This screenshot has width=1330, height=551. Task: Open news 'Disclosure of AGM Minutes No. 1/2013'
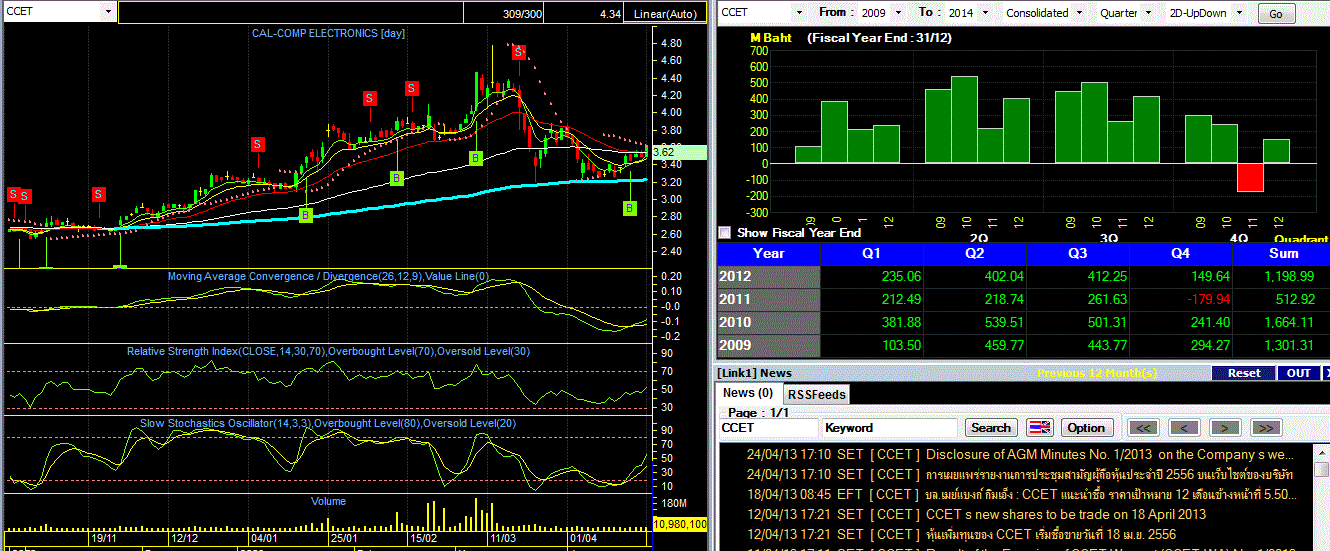pyautogui.click(x=1018, y=454)
